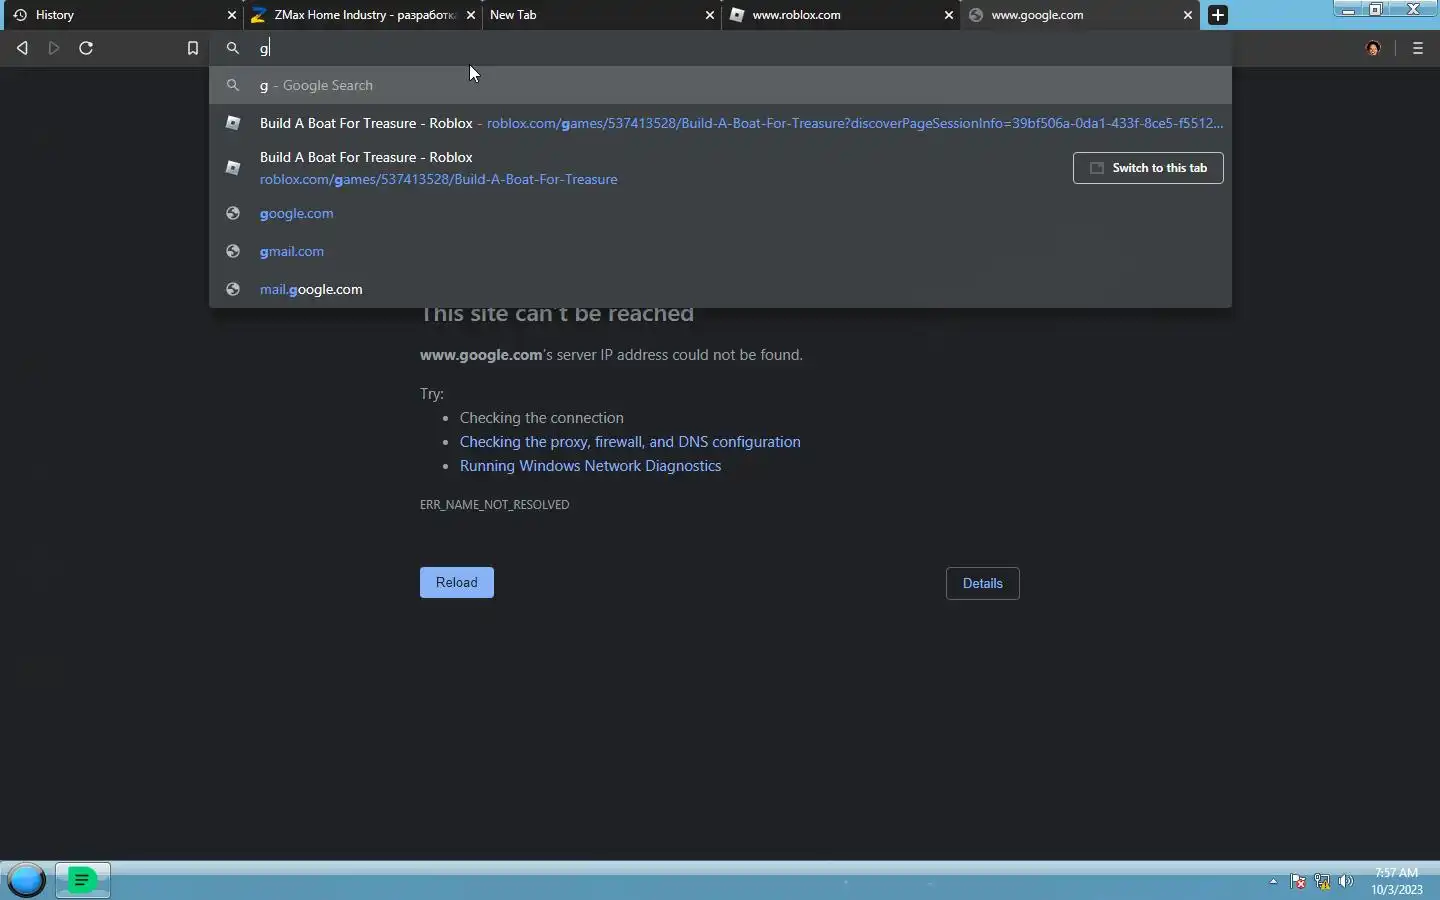Bookmark this page via bookmark icon
Image resolution: width=1440 pixels, height=900 pixels.
(193, 48)
